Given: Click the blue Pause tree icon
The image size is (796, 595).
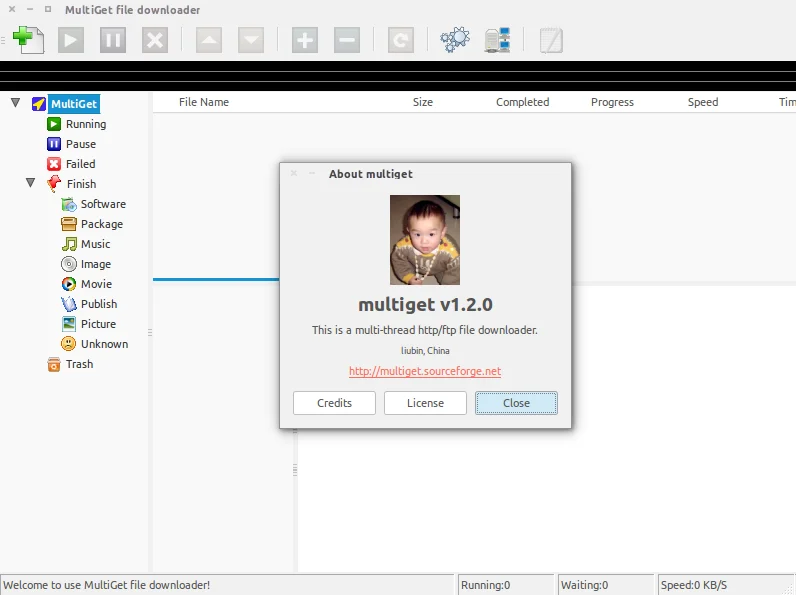Looking at the screenshot, I should tap(54, 144).
